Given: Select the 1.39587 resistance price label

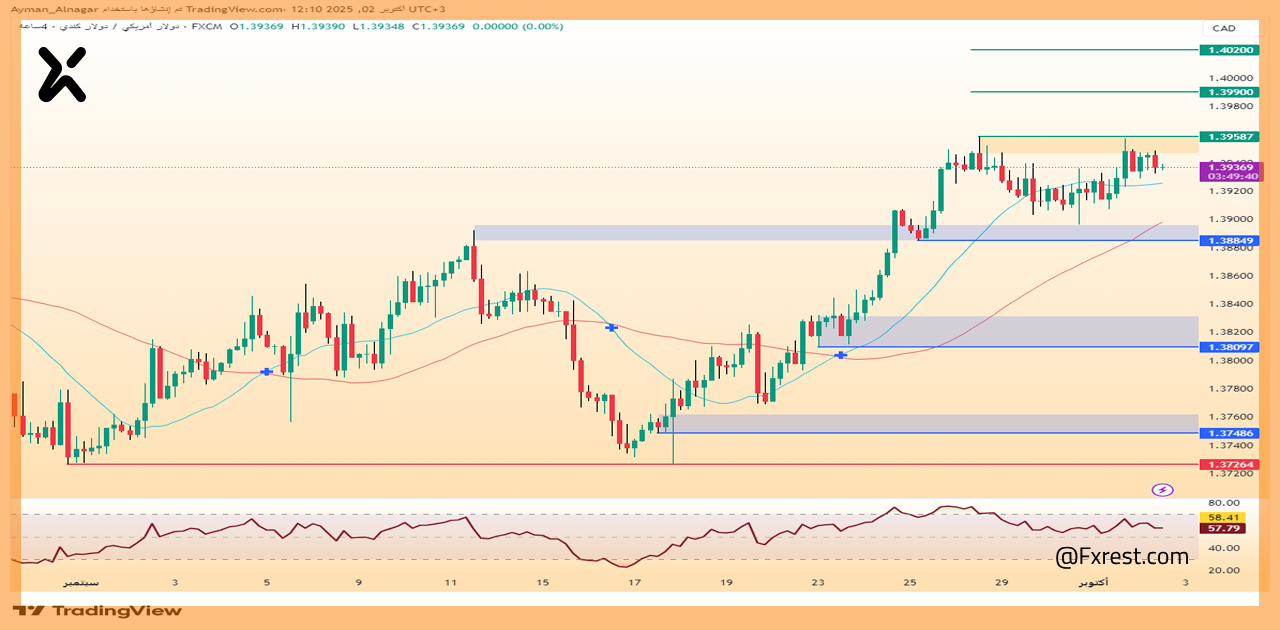Looking at the screenshot, I should pos(1229,136).
